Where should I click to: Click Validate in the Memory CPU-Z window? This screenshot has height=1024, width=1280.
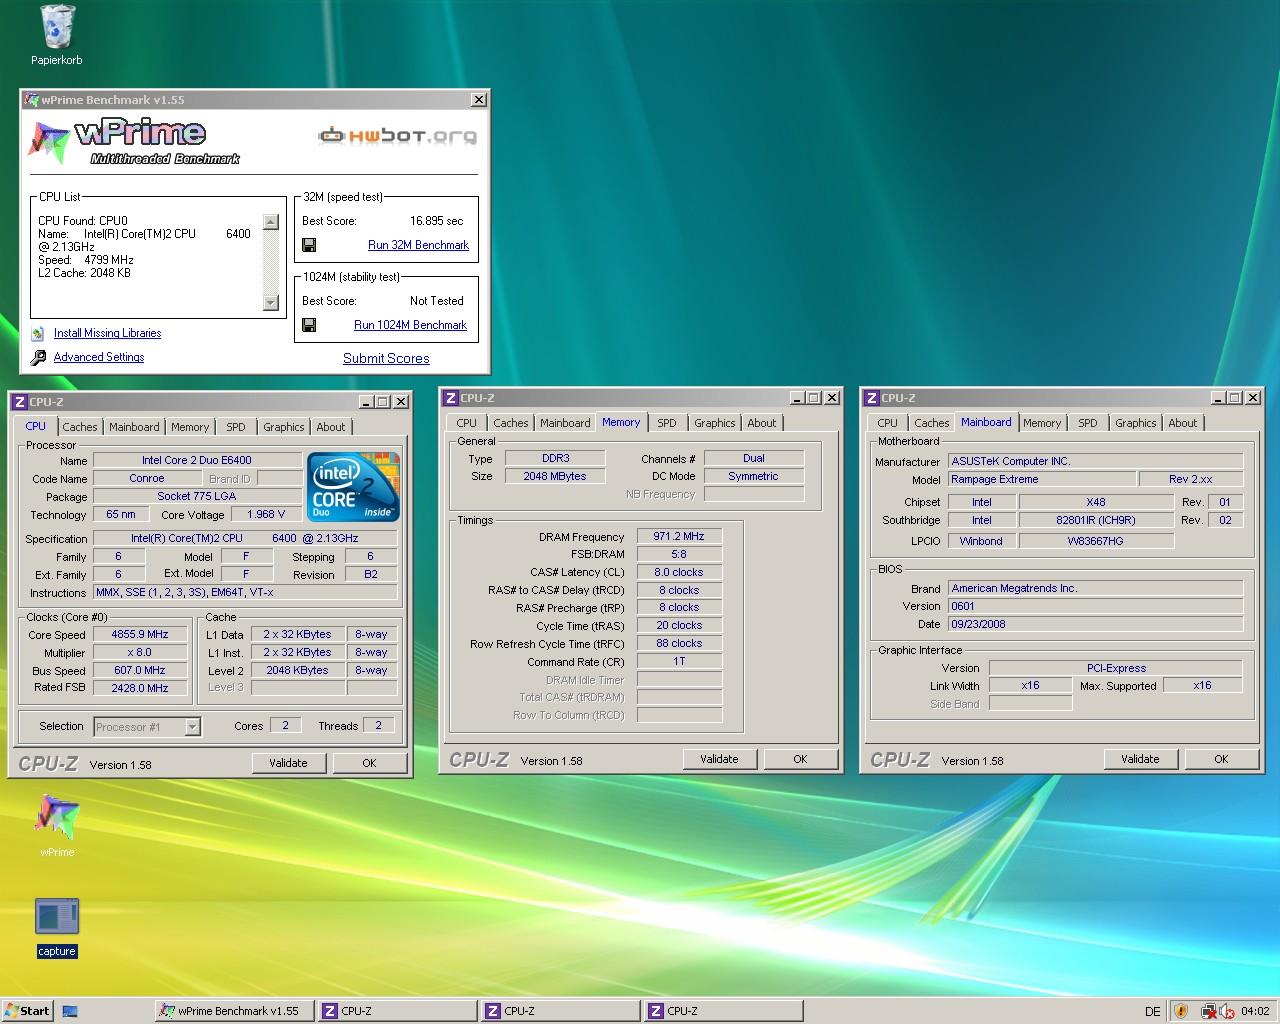tap(719, 759)
